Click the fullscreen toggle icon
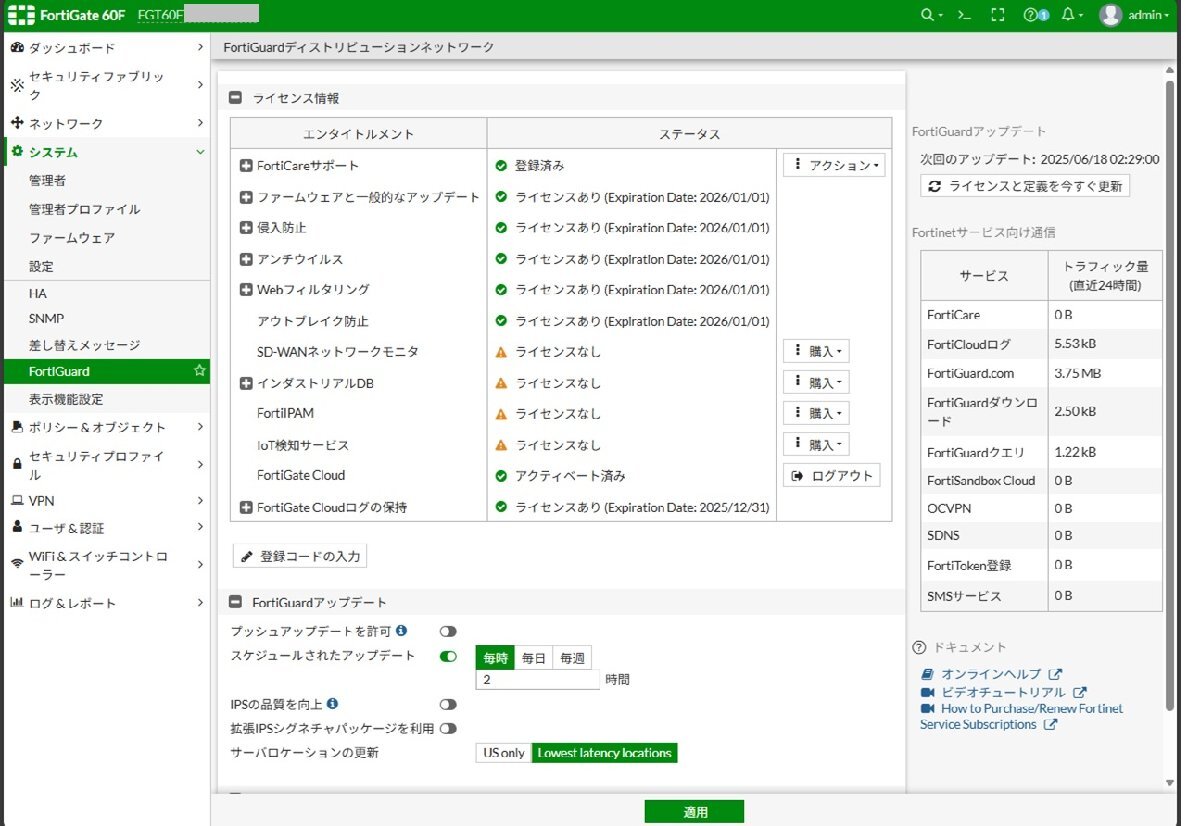Screen dimensions: 1200x826 (x=996, y=15)
